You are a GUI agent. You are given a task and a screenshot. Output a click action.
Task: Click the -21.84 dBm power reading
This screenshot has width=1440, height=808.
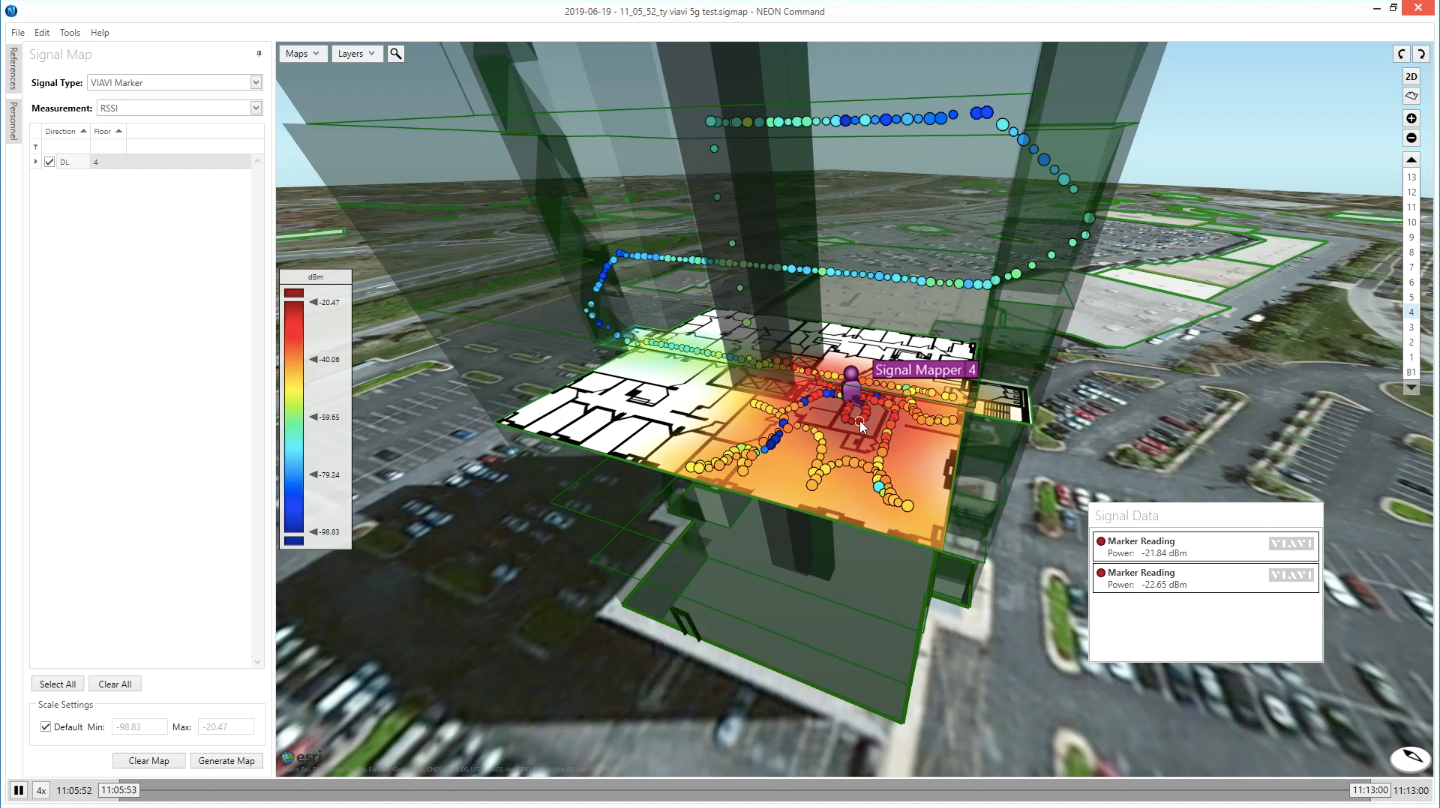pyautogui.click(x=1164, y=553)
